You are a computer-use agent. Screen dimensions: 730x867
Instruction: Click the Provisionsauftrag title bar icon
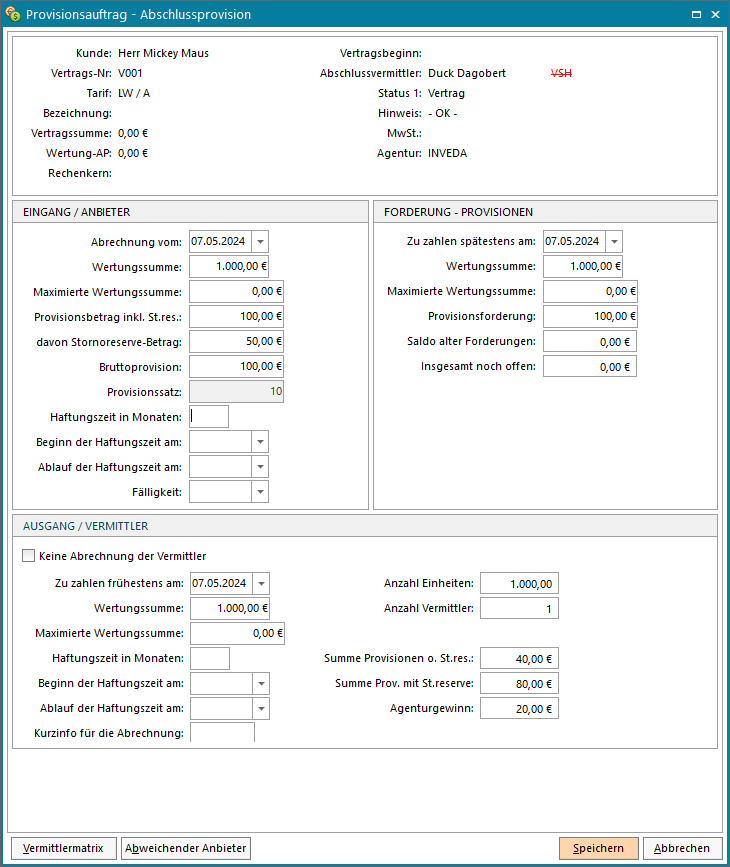click(x=13, y=15)
